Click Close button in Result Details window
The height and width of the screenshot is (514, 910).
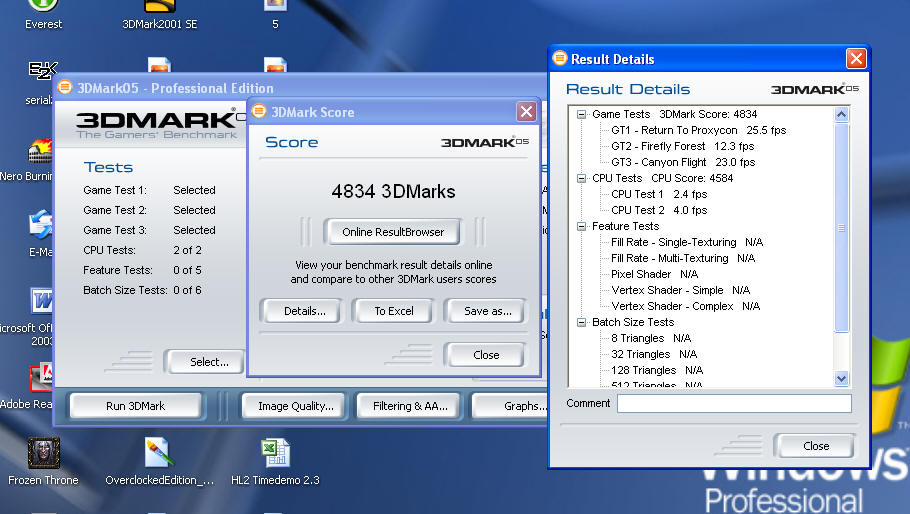815,446
